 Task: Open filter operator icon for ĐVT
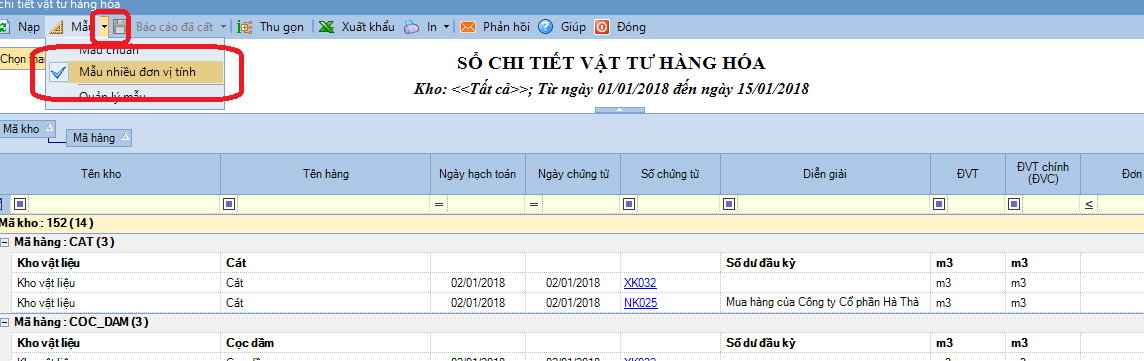tap(938, 203)
